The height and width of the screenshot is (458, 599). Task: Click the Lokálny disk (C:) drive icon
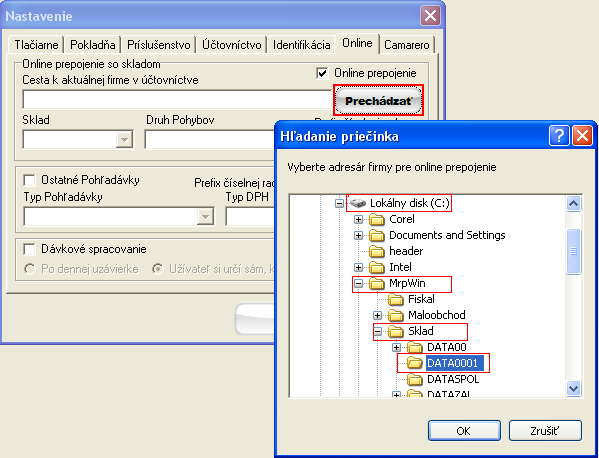tap(358, 203)
